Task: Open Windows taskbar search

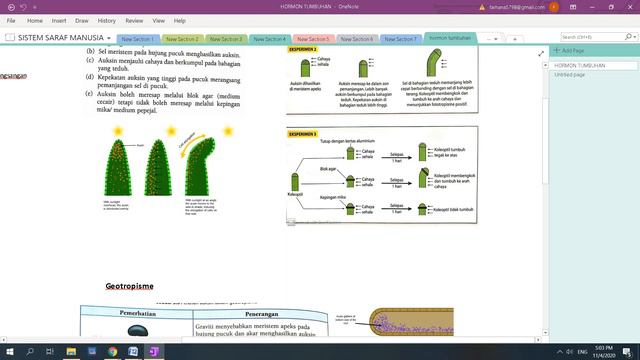Action: pos(30,351)
